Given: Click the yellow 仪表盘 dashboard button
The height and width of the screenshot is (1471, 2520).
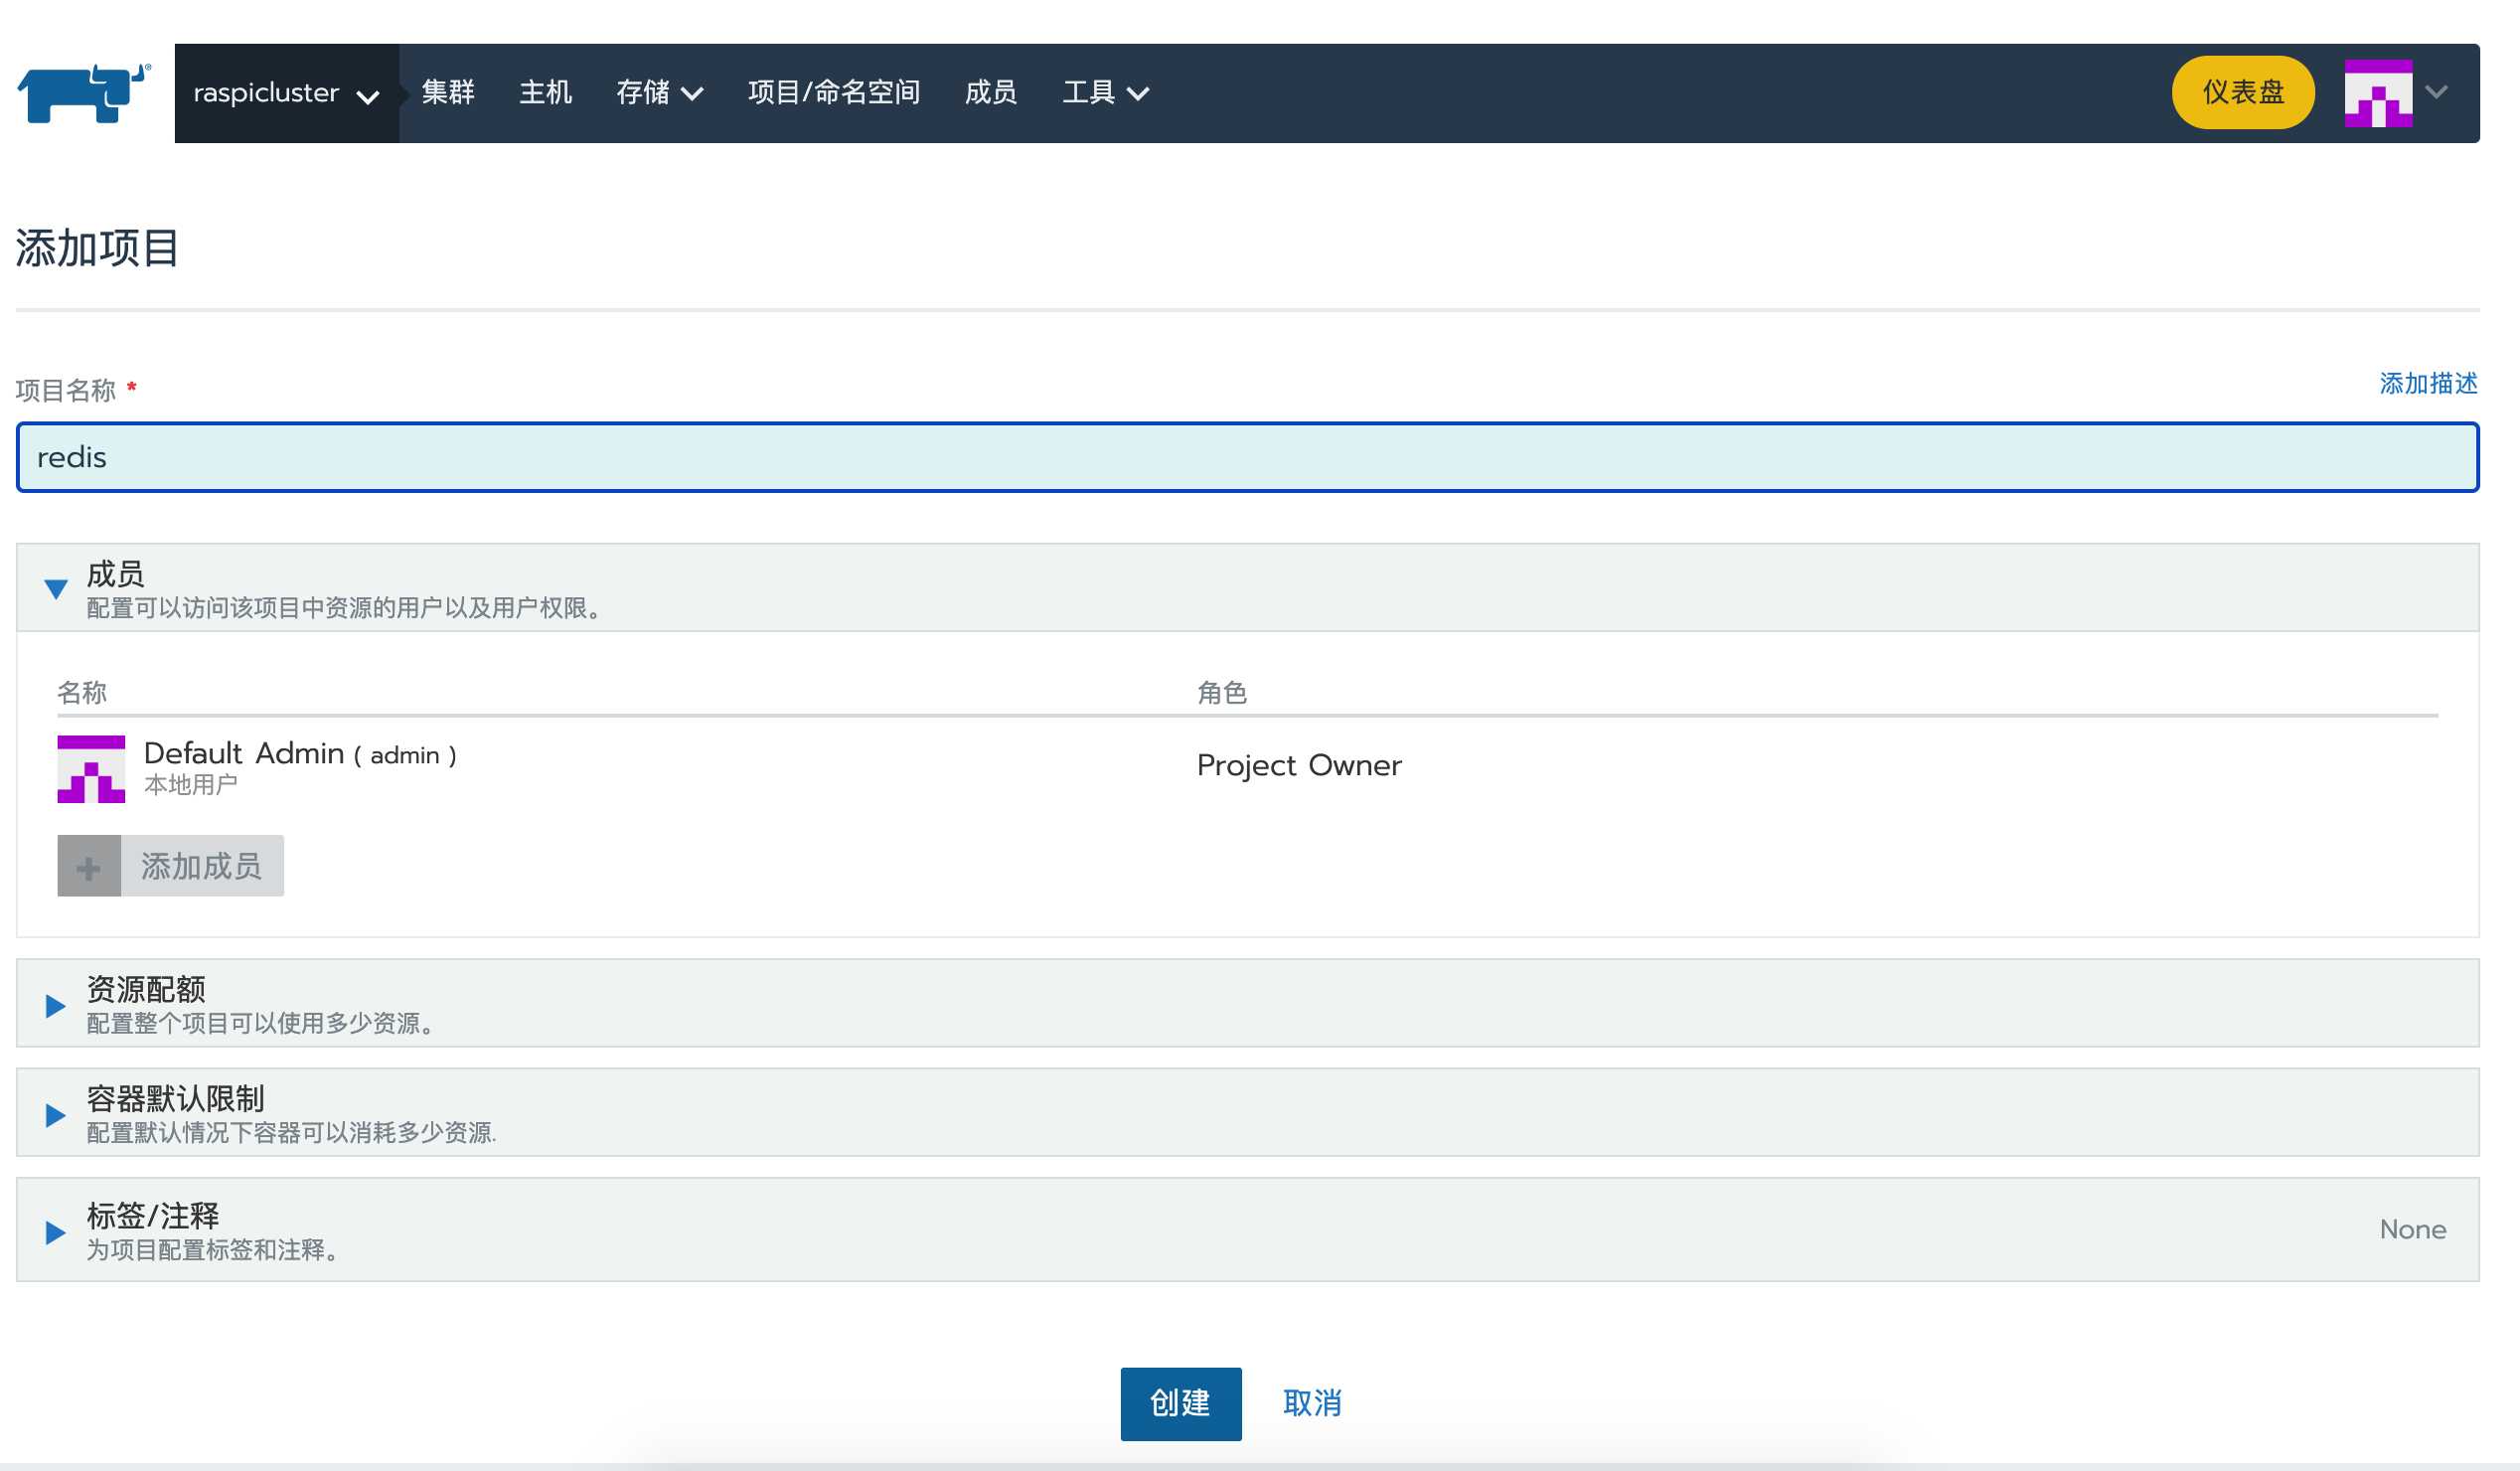Looking at the screenshot, I should point(2242,93).
